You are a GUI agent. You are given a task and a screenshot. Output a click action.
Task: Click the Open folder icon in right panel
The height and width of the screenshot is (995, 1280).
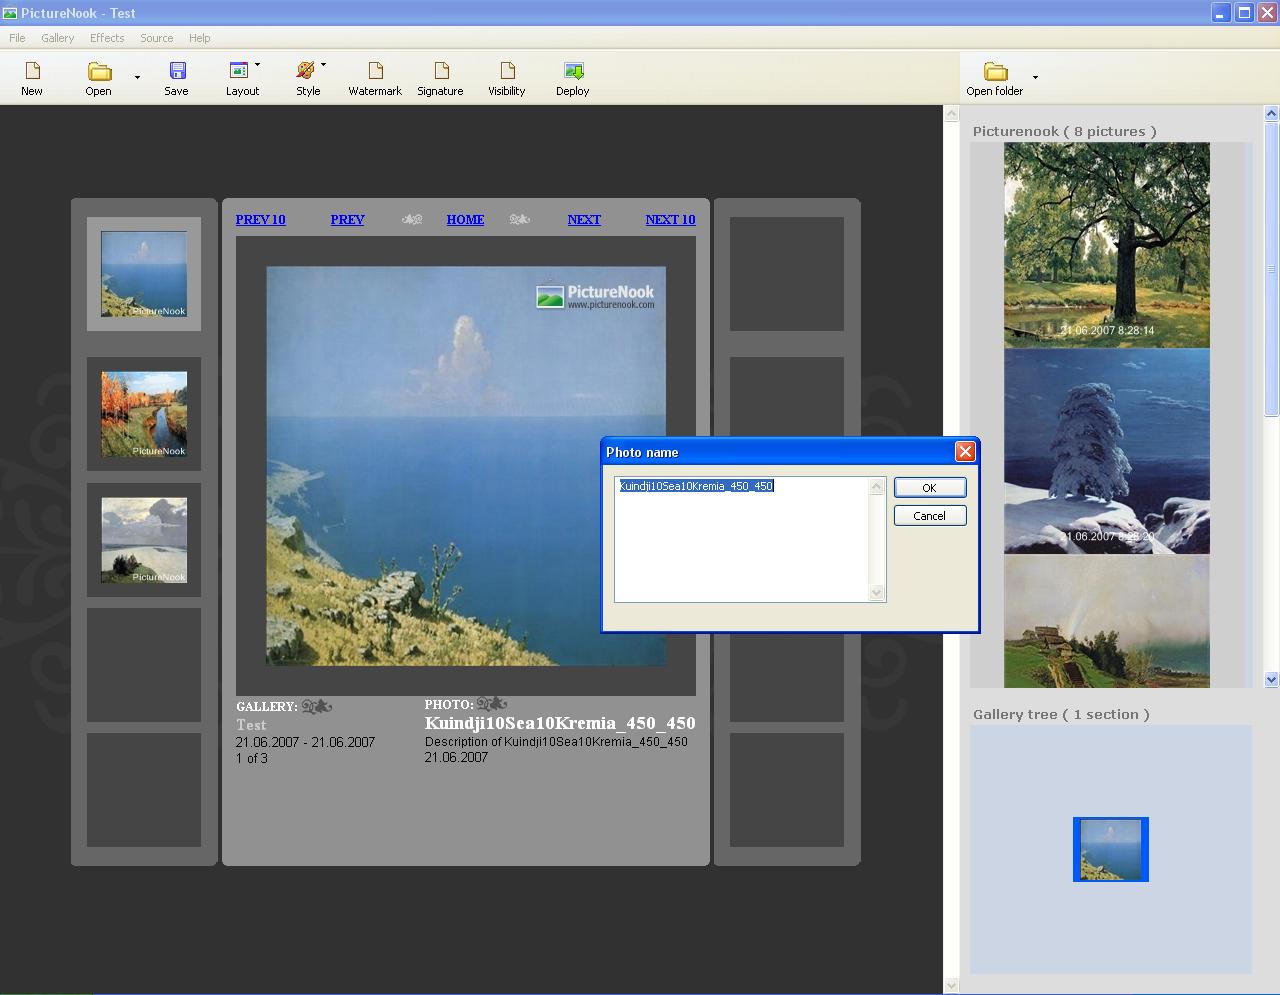(995, 71)
